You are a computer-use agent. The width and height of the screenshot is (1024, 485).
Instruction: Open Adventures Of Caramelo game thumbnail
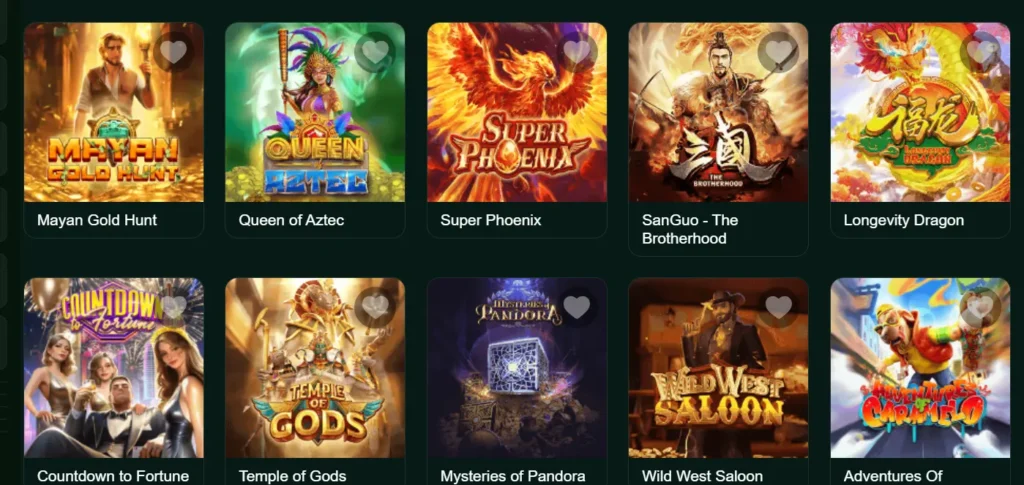click(x=920, y=368)
